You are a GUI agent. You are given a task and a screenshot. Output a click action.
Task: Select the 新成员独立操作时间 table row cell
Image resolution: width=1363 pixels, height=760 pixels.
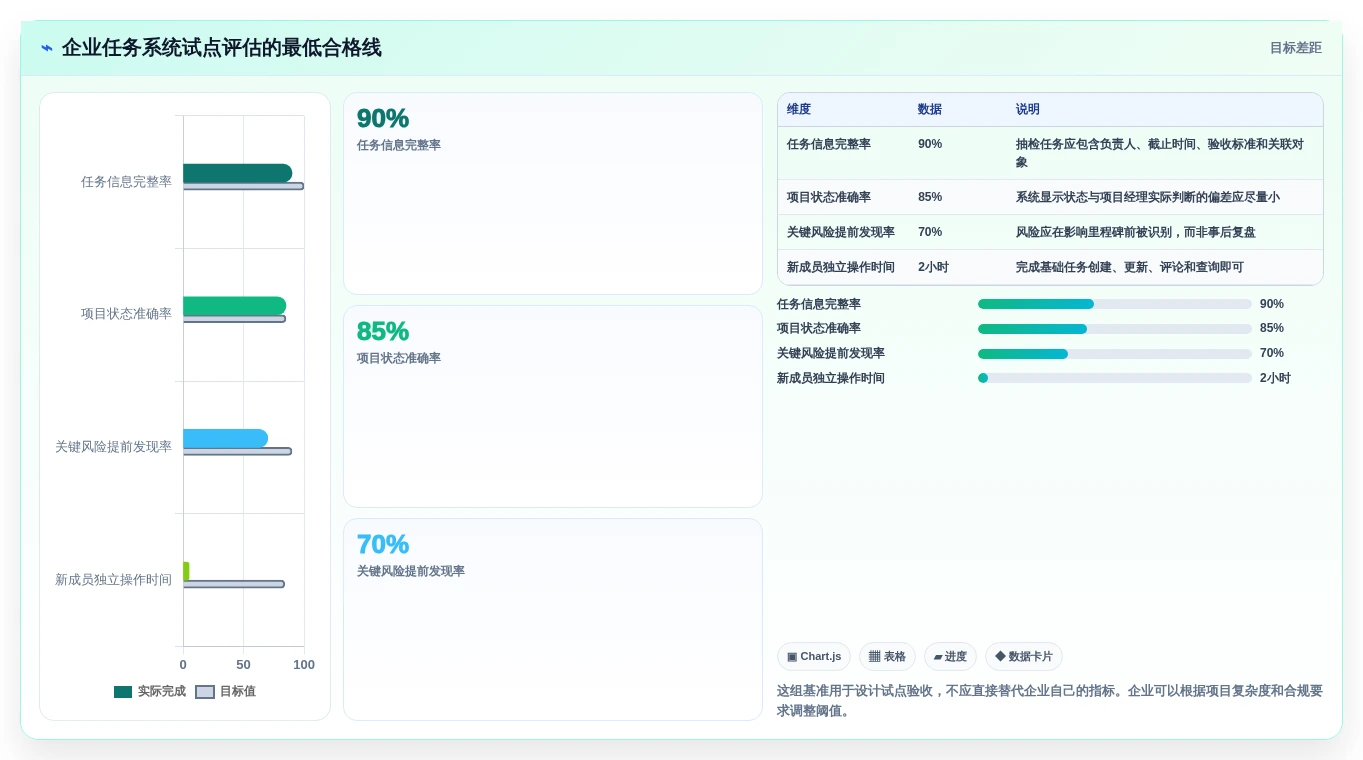tap(841, 267)
